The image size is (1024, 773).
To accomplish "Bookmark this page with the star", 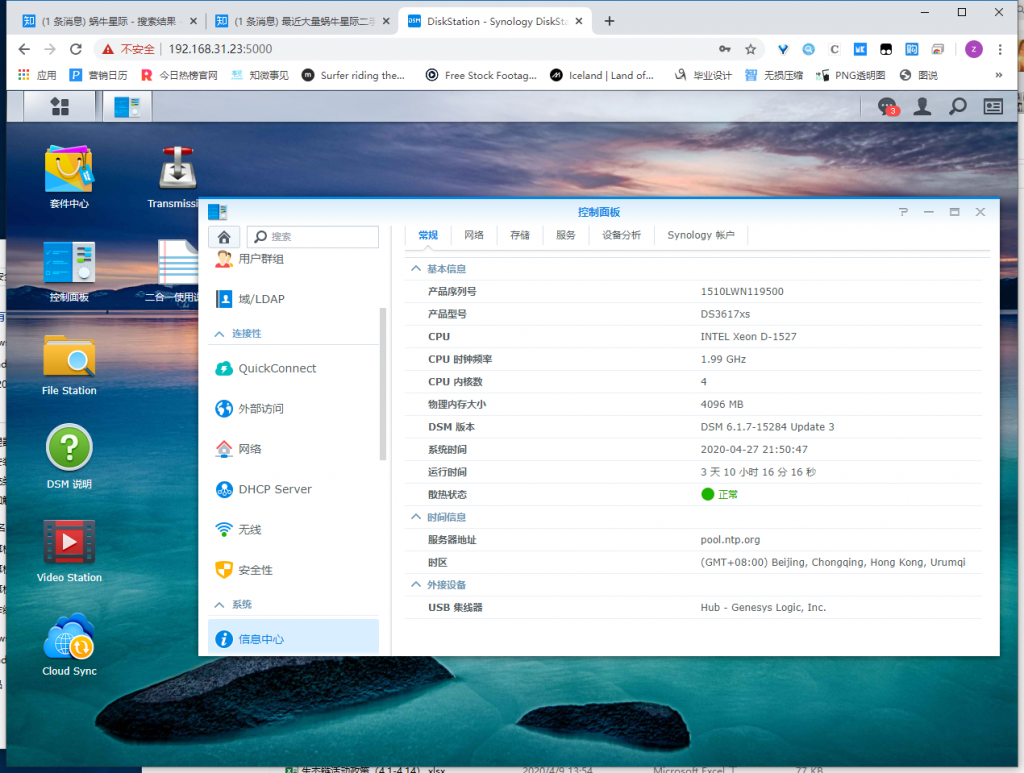I will (750, 49).
